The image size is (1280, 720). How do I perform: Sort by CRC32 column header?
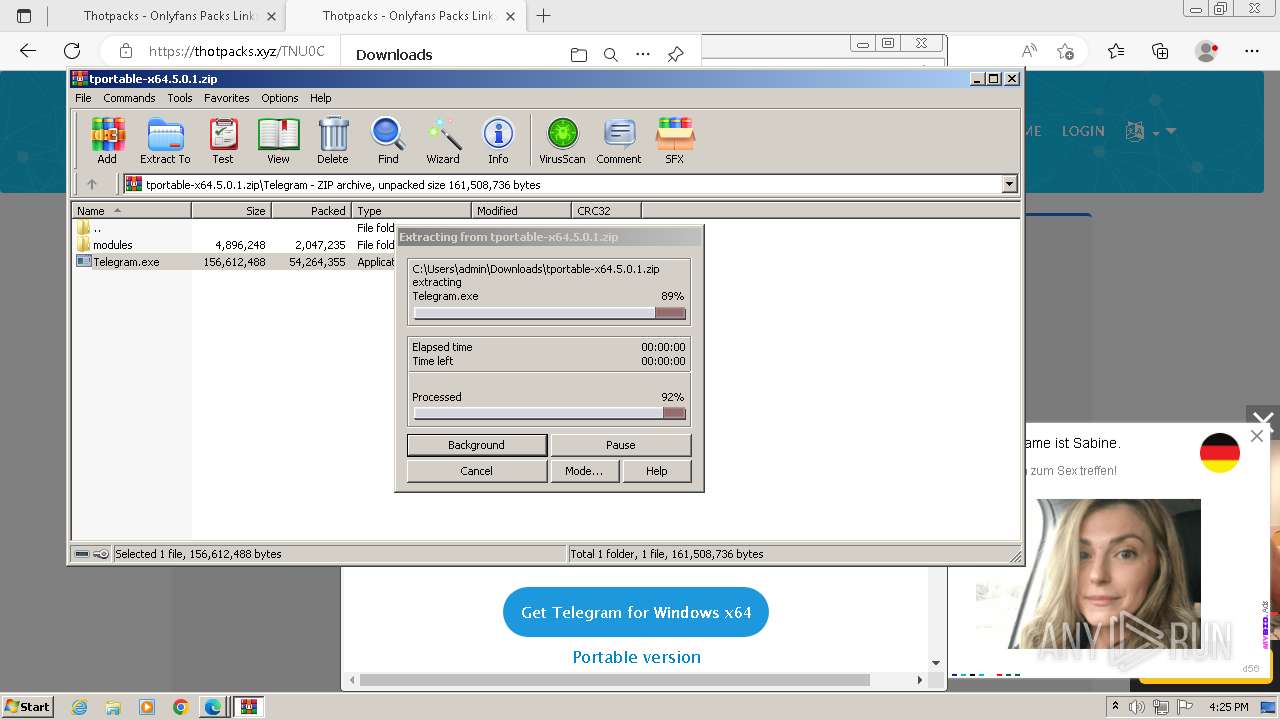click(x=606, y=210)
